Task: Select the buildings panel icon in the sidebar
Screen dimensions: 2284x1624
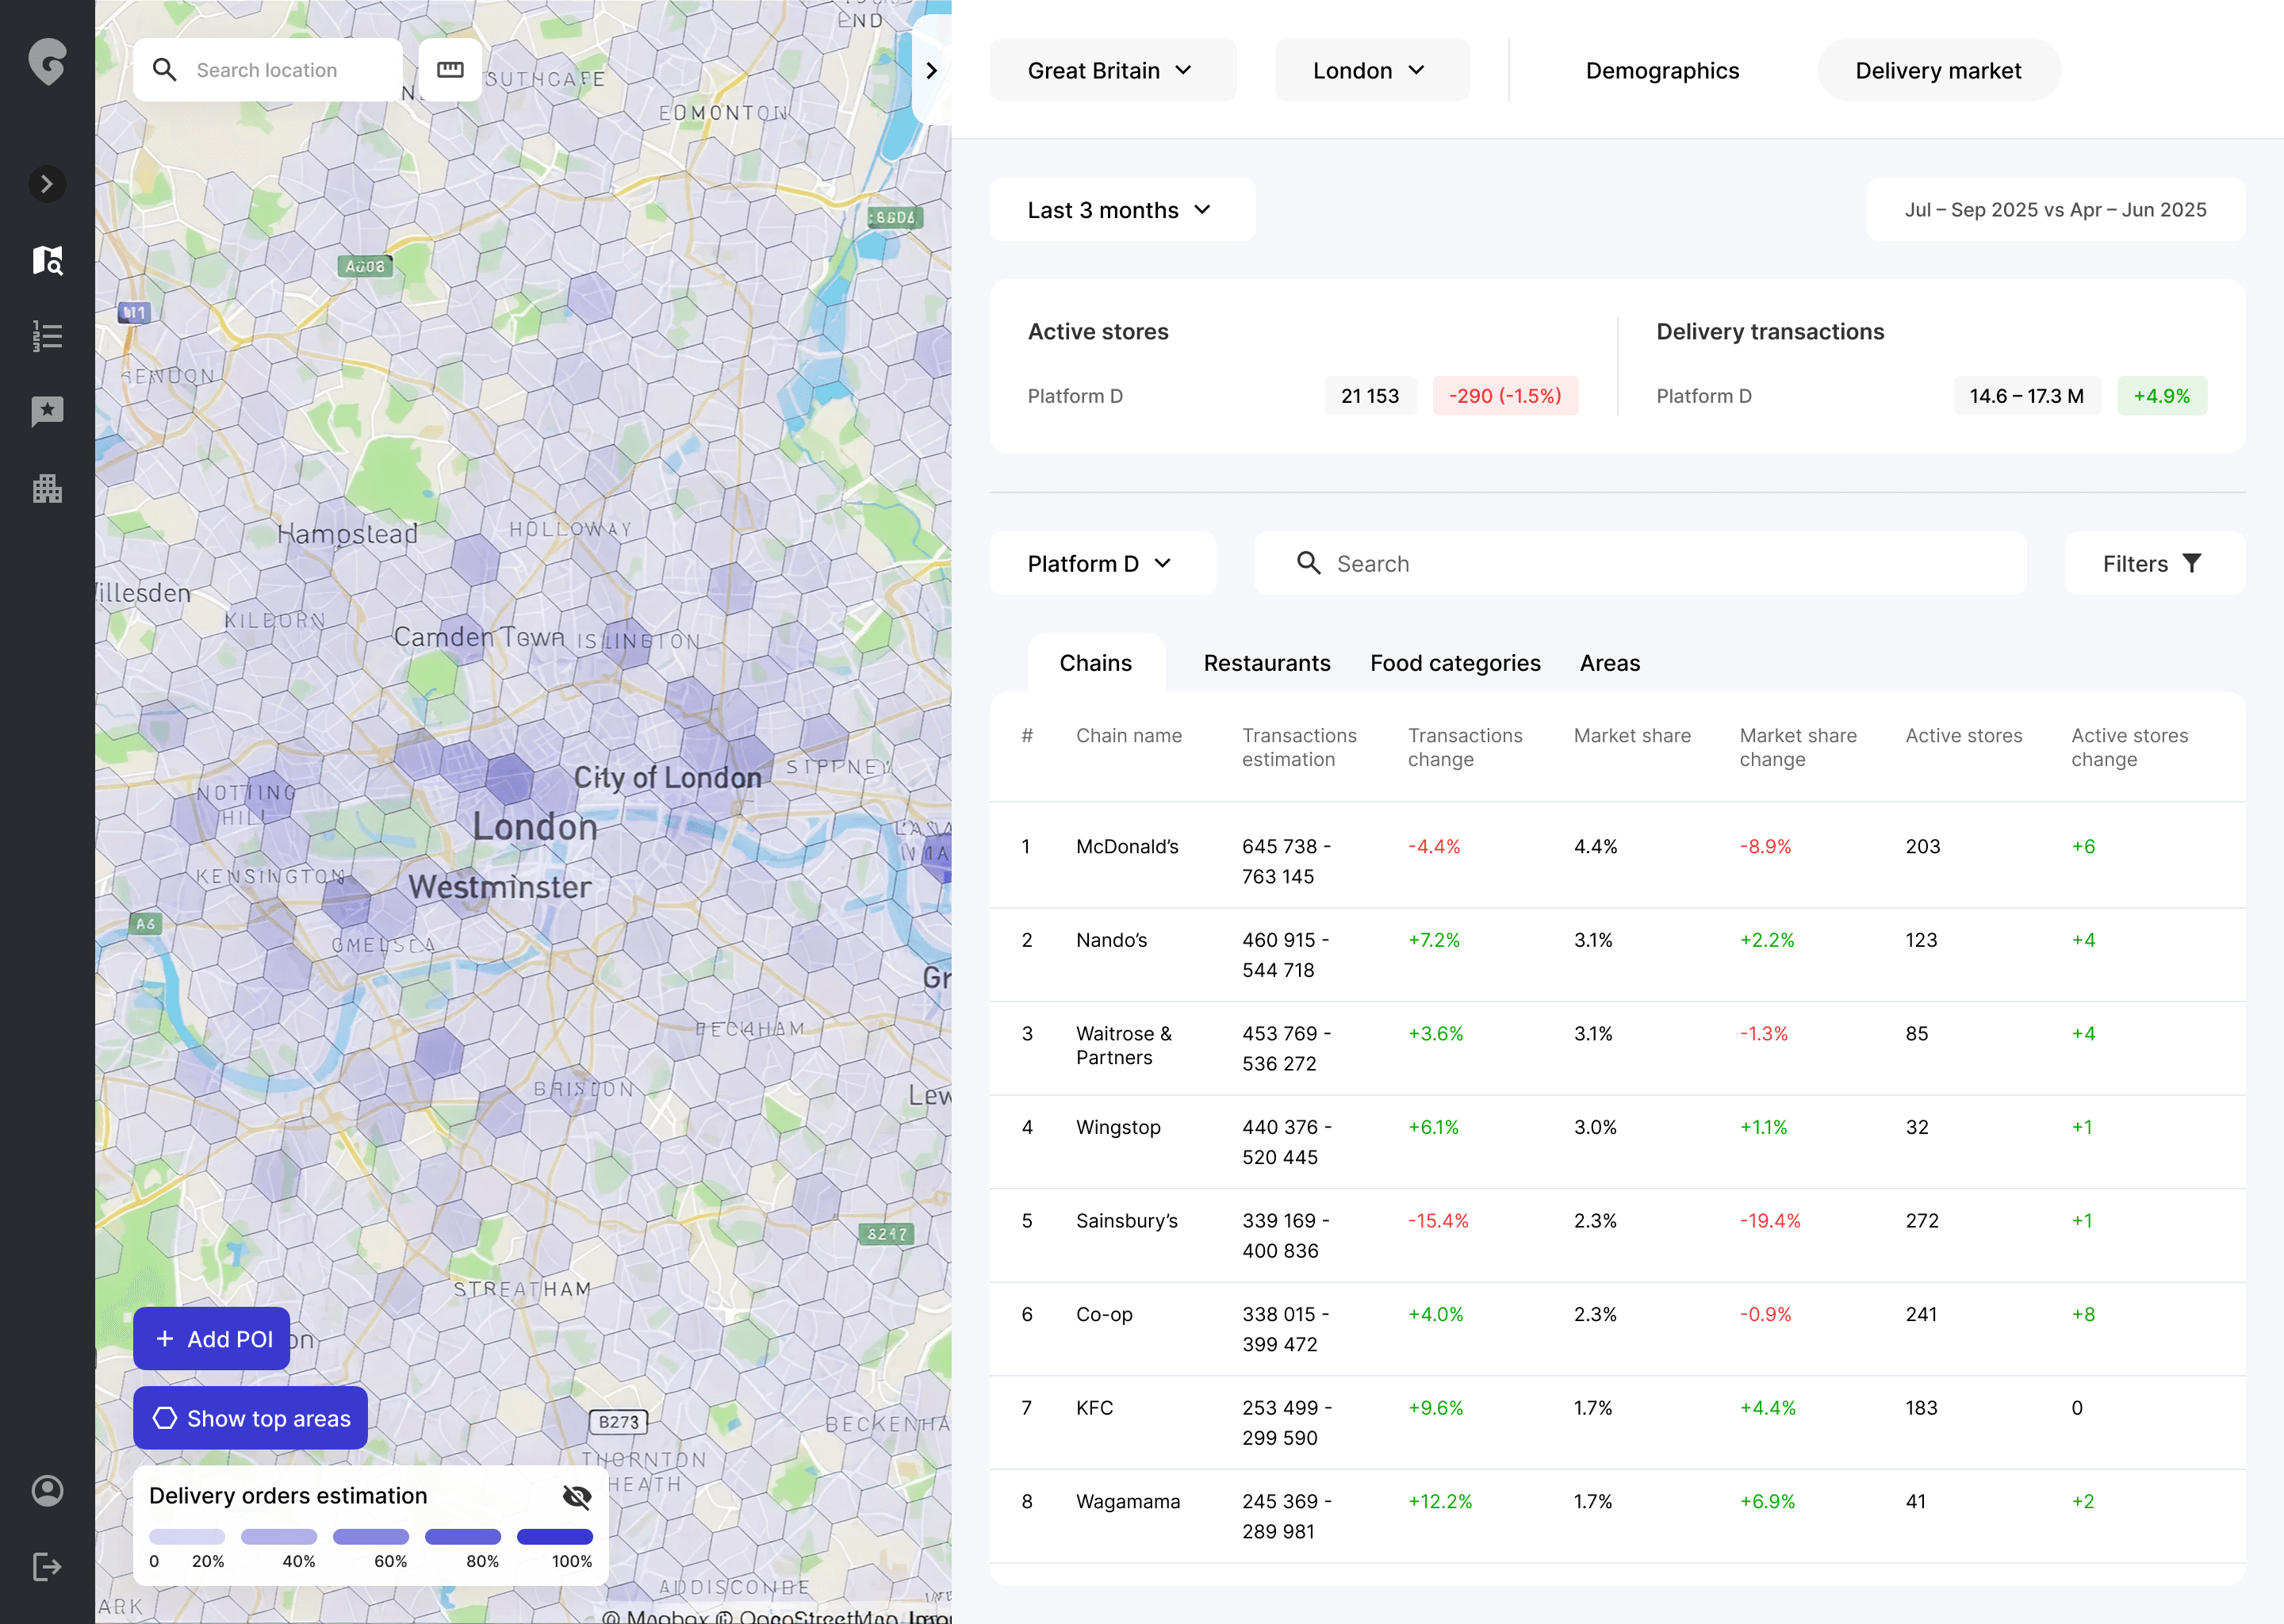Action: click(47, 488)
